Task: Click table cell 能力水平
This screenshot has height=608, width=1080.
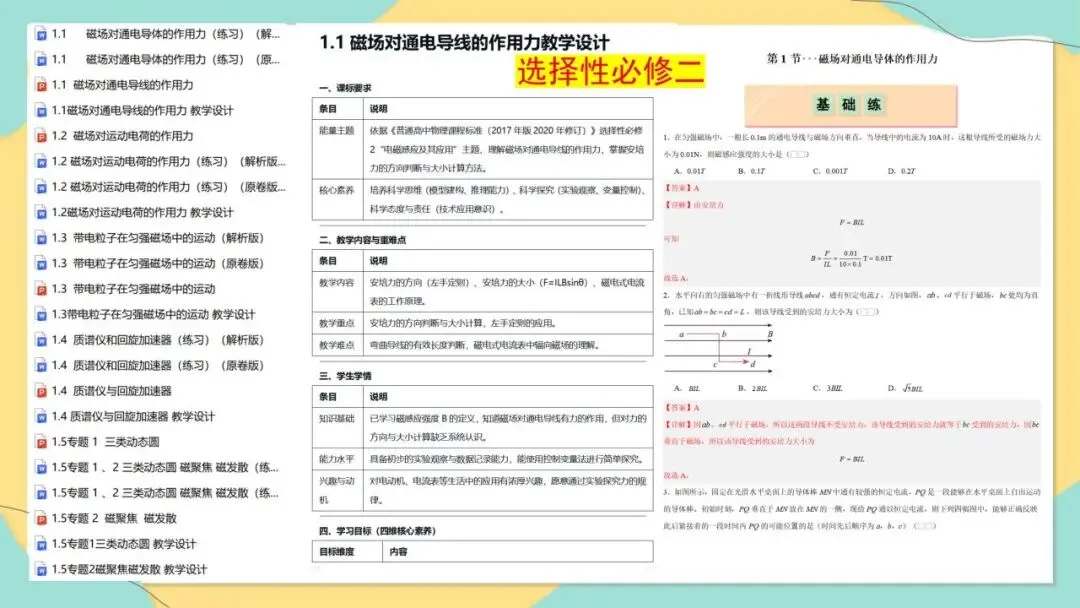Action: (x=337, y=459)
